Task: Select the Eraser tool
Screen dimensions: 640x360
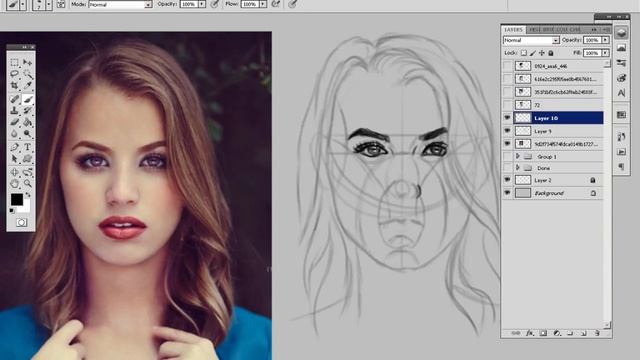Action: (x=15, y=122)
